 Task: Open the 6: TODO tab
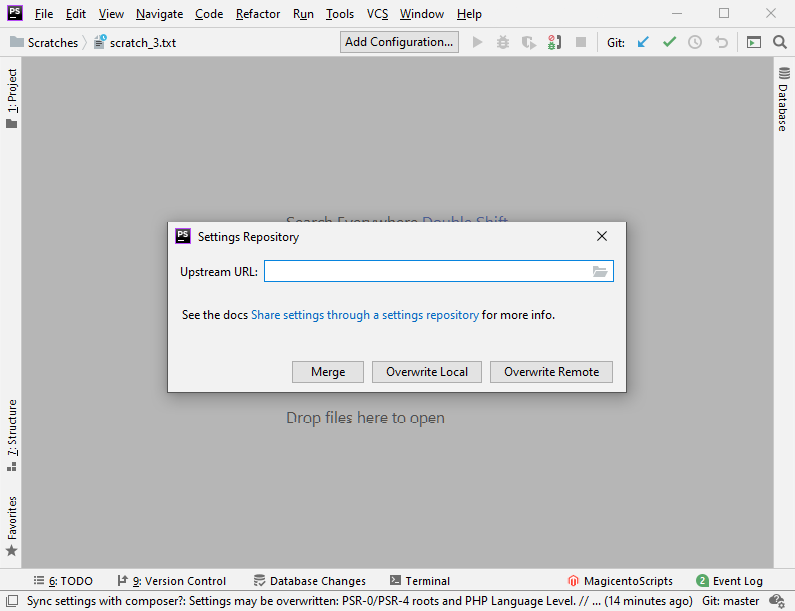tap(63, 581)
